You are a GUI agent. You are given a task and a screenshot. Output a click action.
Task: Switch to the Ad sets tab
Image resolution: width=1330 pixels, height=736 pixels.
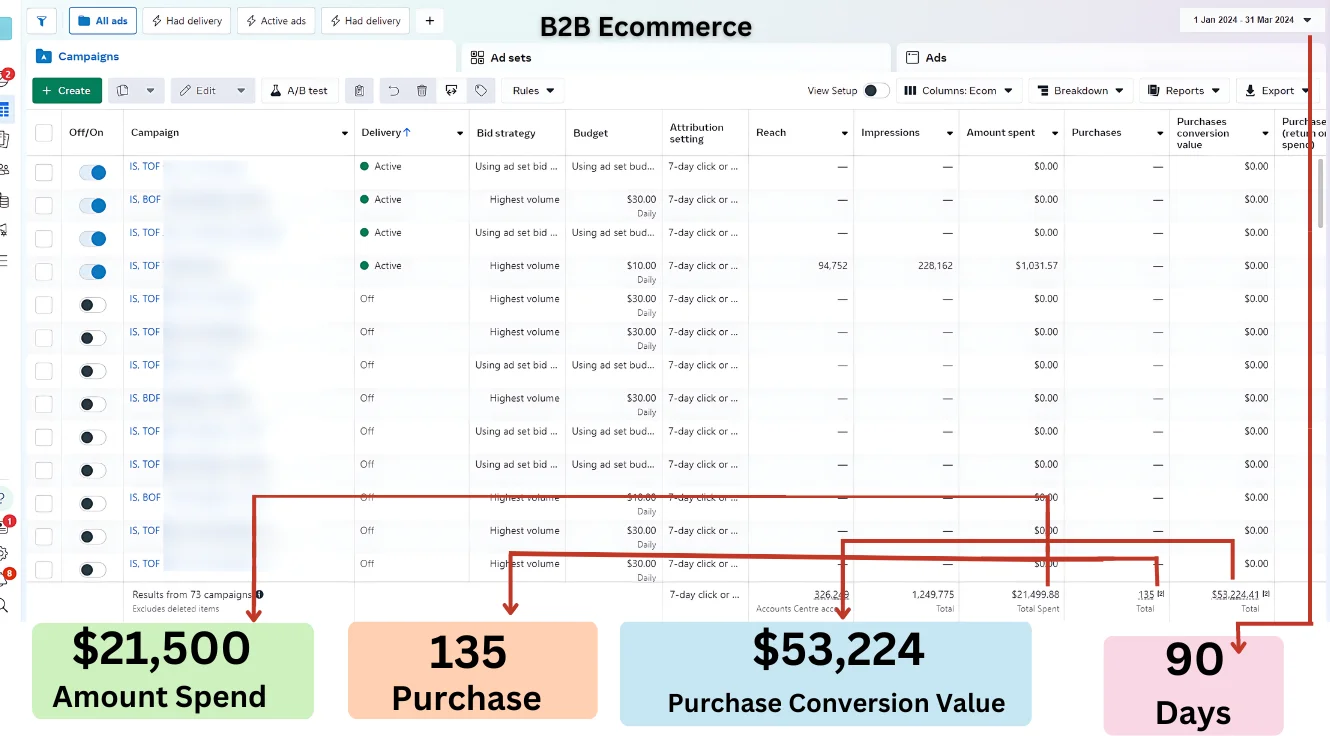[x=501, y=58]
